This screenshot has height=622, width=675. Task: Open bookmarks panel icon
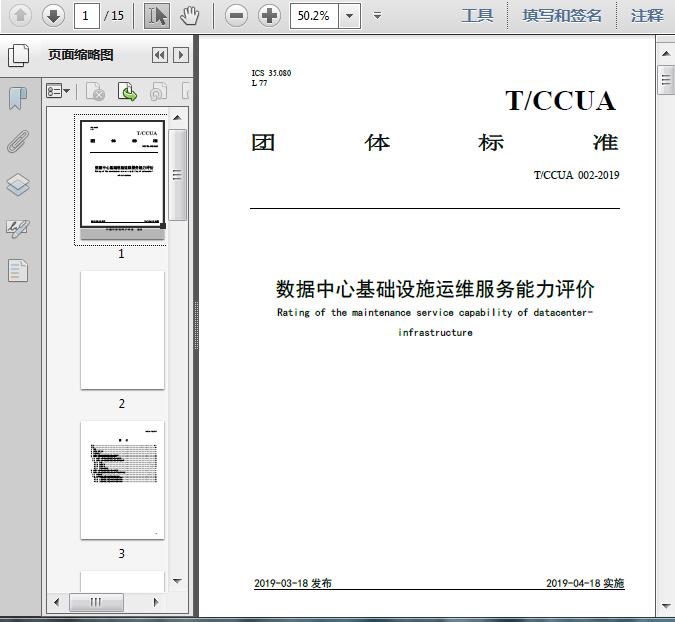pos(18,98)
